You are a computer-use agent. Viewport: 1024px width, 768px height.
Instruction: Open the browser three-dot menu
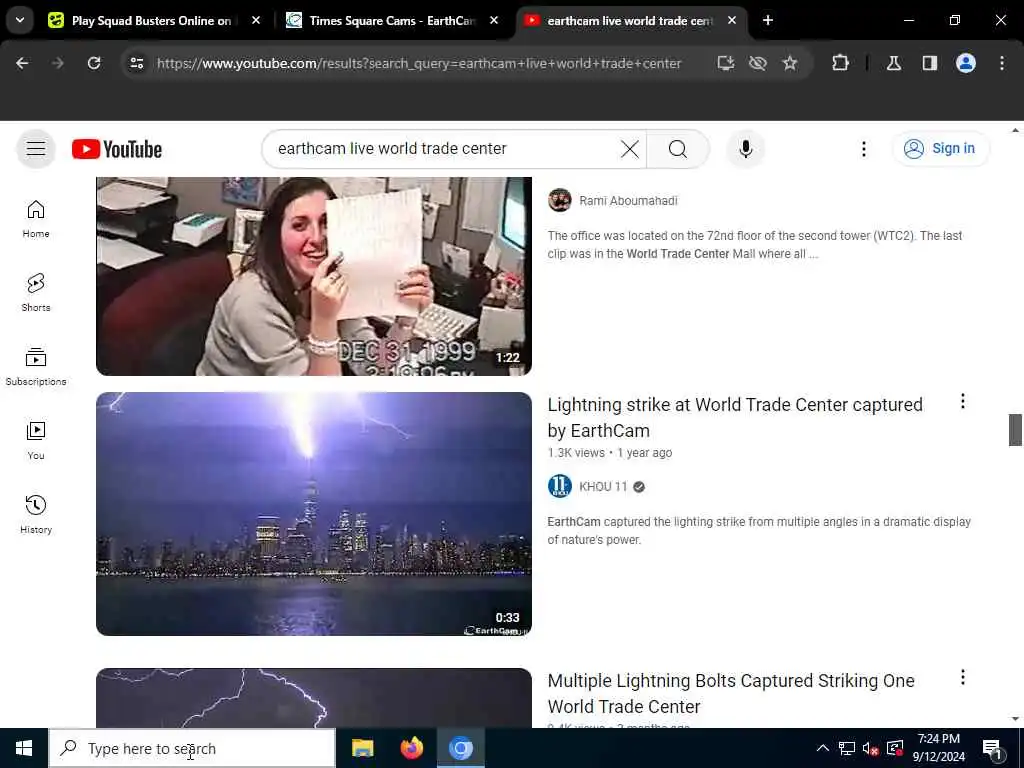point(1002,63)
